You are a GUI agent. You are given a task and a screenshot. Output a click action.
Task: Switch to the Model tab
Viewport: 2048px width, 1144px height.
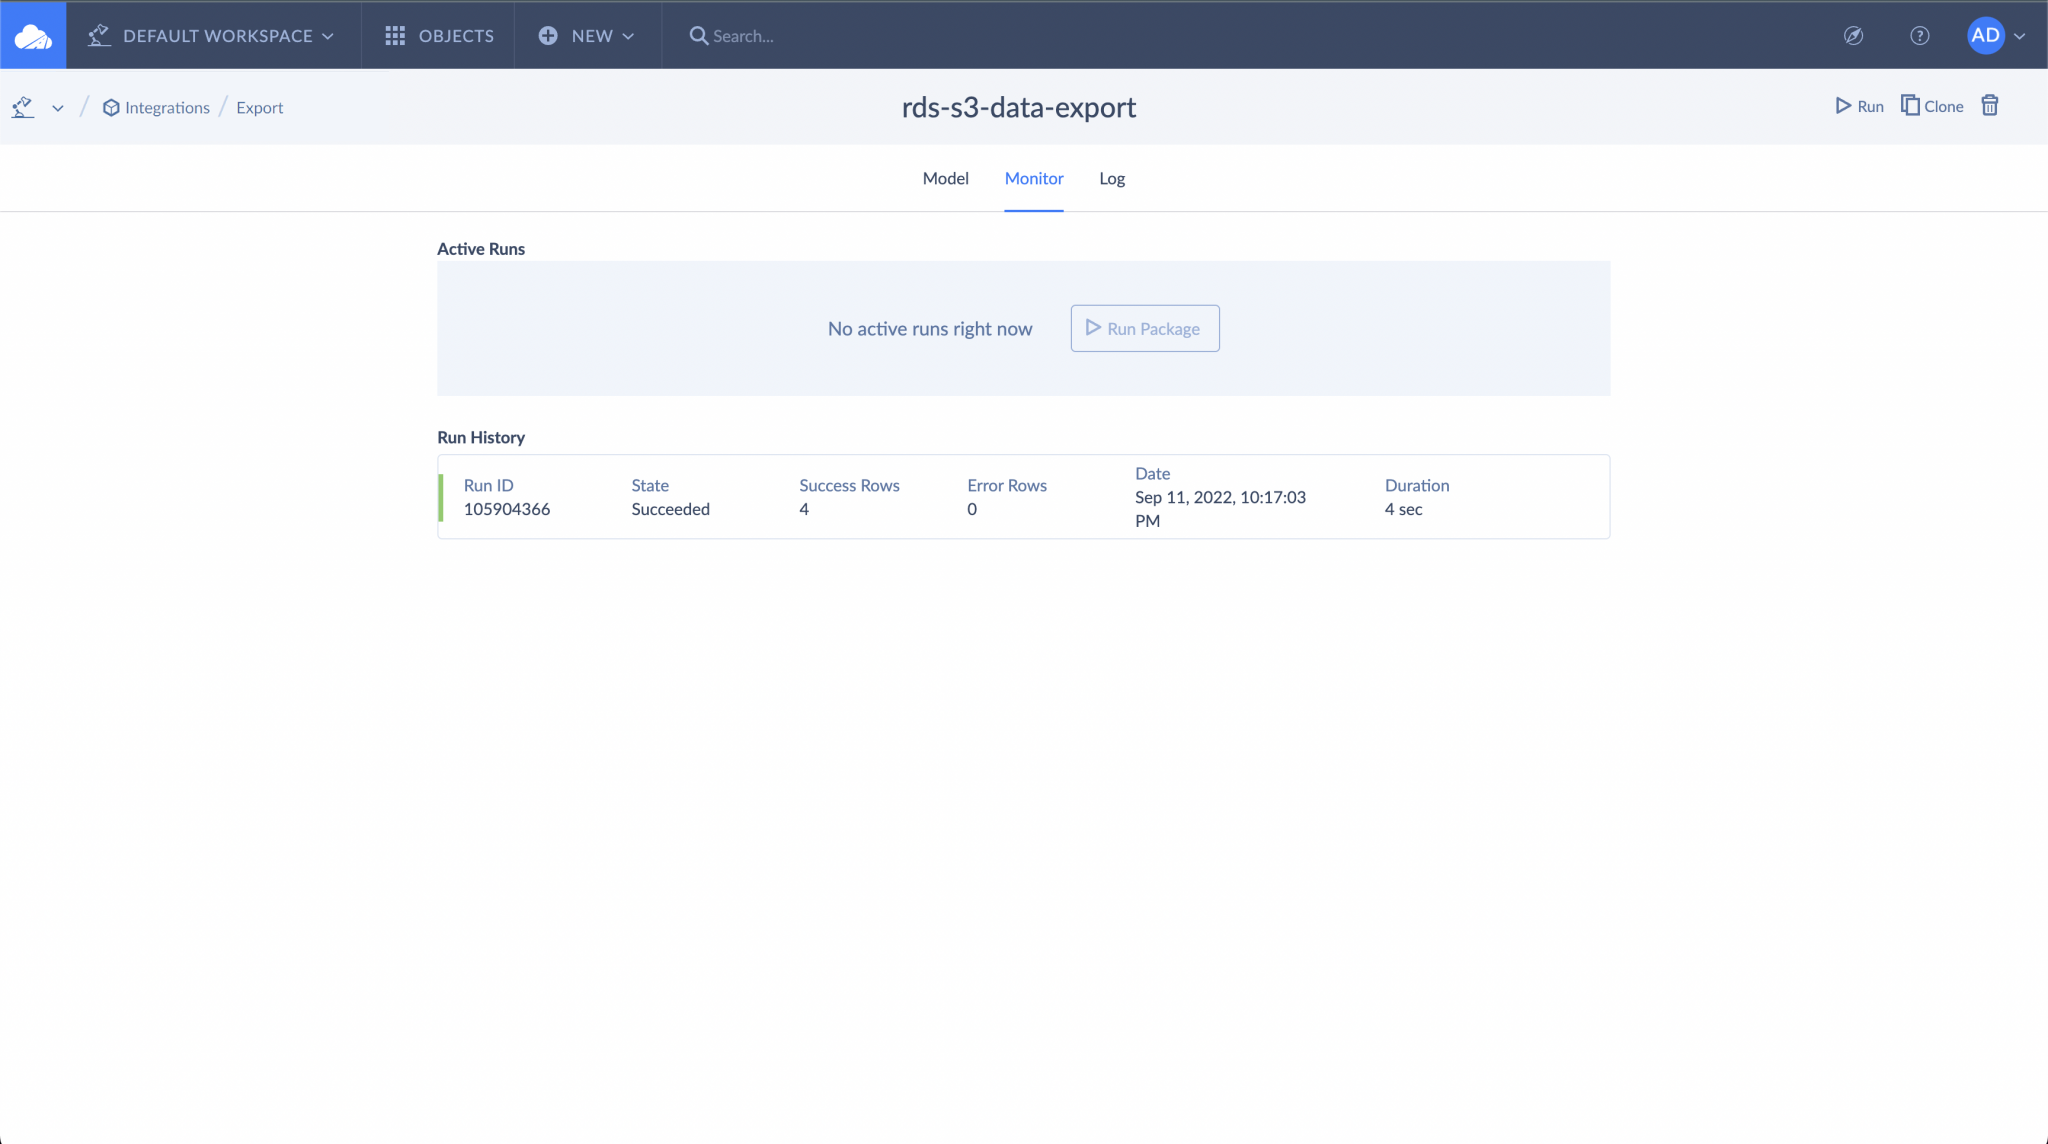(x=945, y=178)
